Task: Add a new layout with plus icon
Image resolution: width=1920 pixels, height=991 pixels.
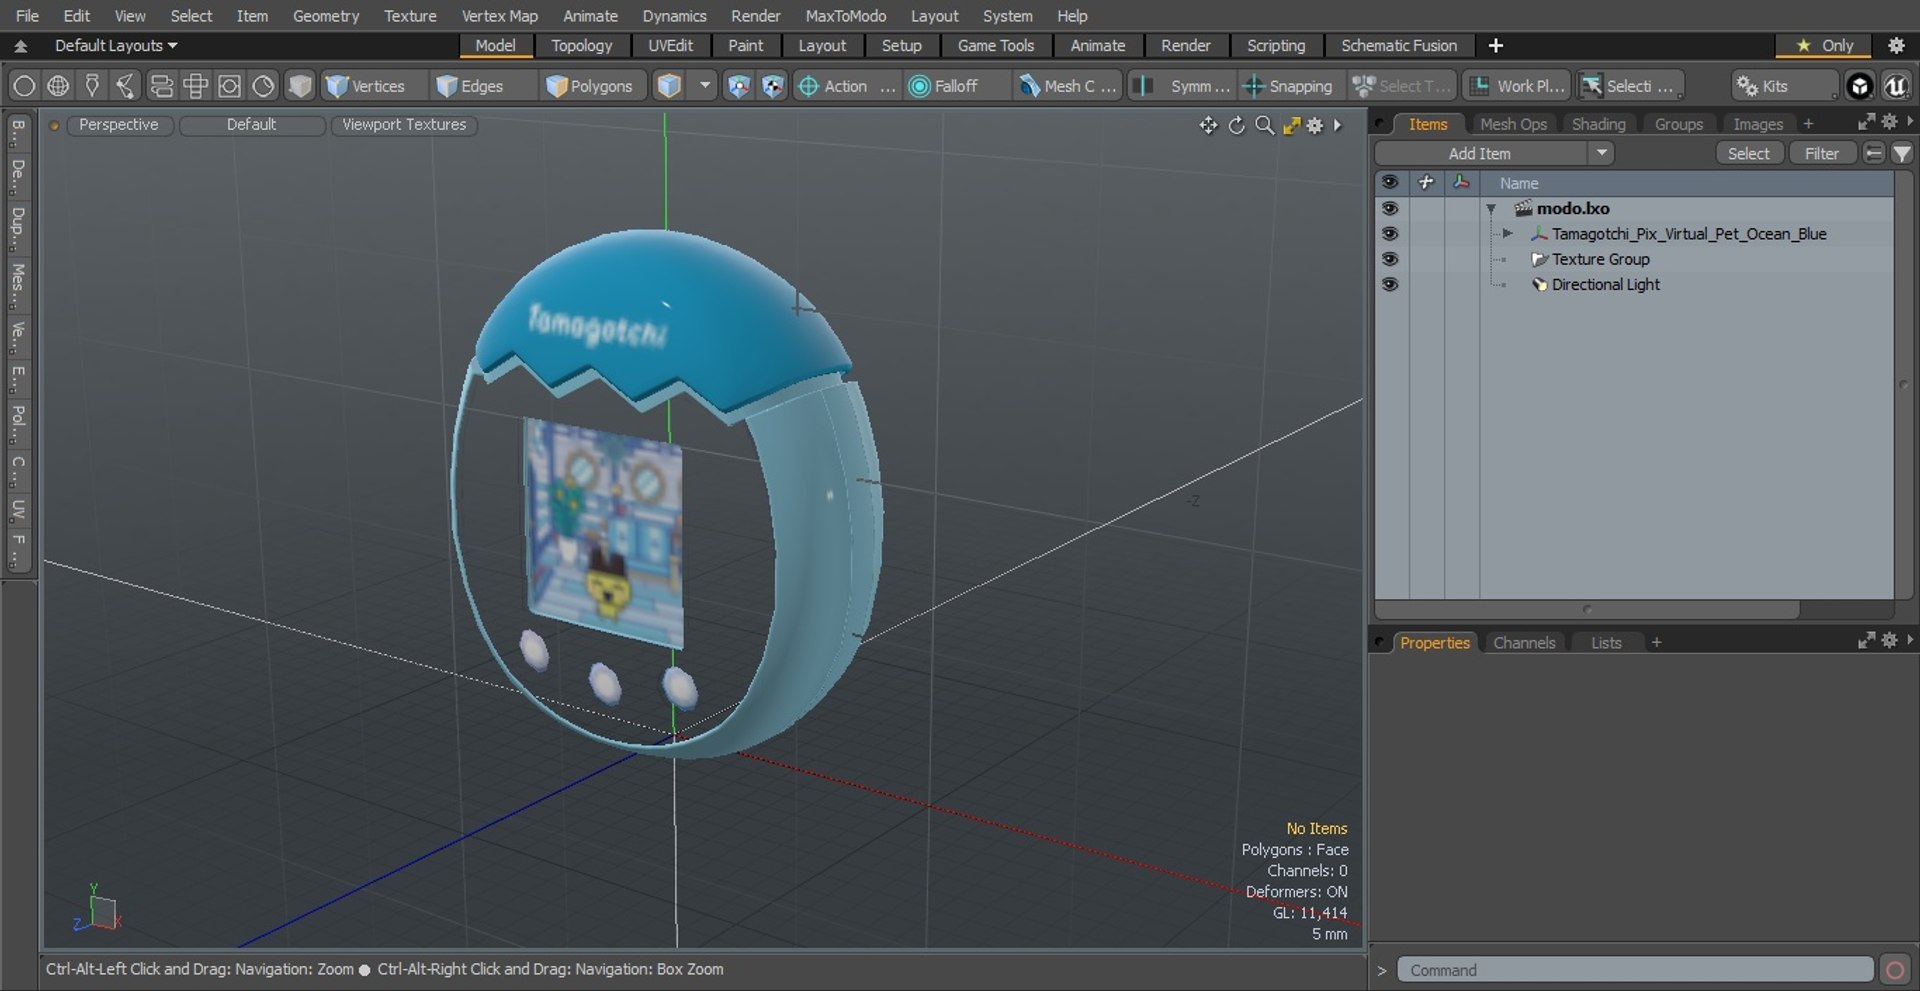Action: pyautogui.click(x=1495, y=45)
